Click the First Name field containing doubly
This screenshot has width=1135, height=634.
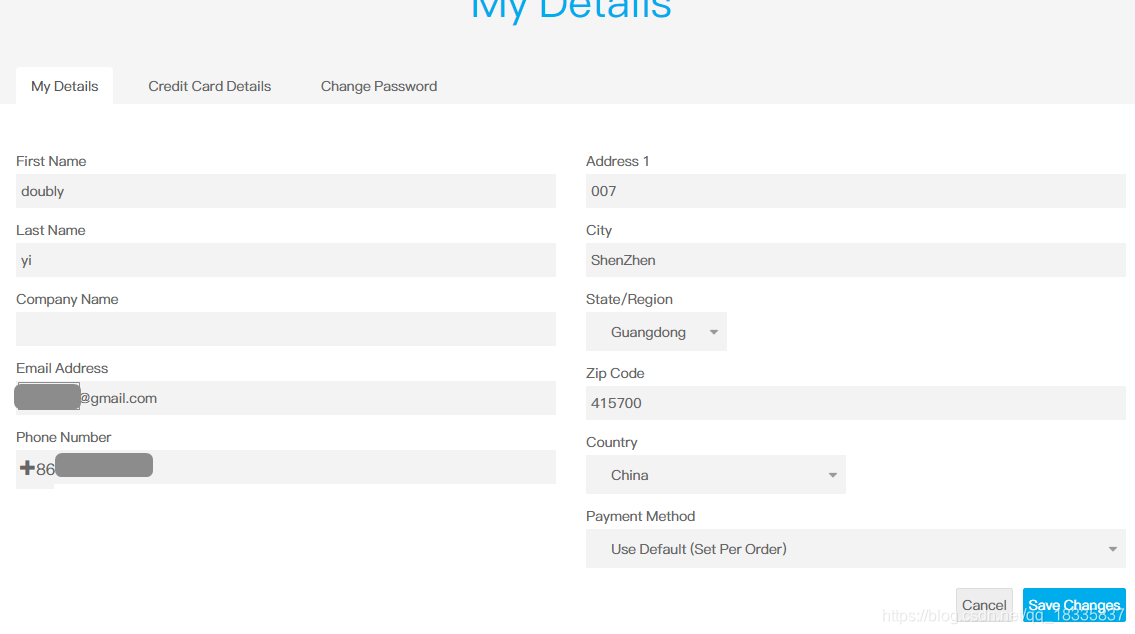286,191
